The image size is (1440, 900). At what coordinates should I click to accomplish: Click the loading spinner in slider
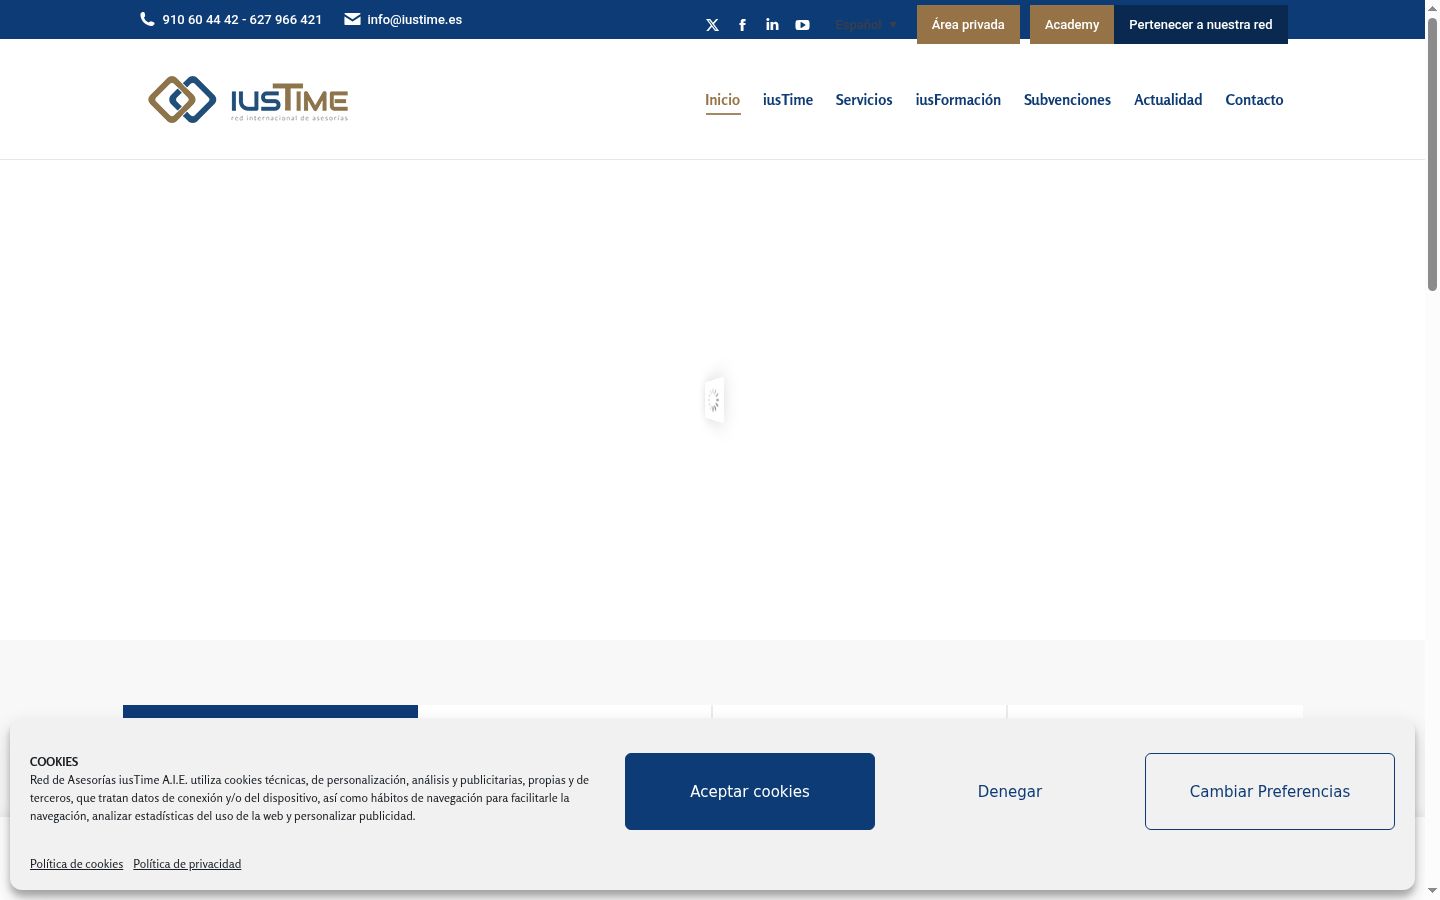(x=713, y=400)
